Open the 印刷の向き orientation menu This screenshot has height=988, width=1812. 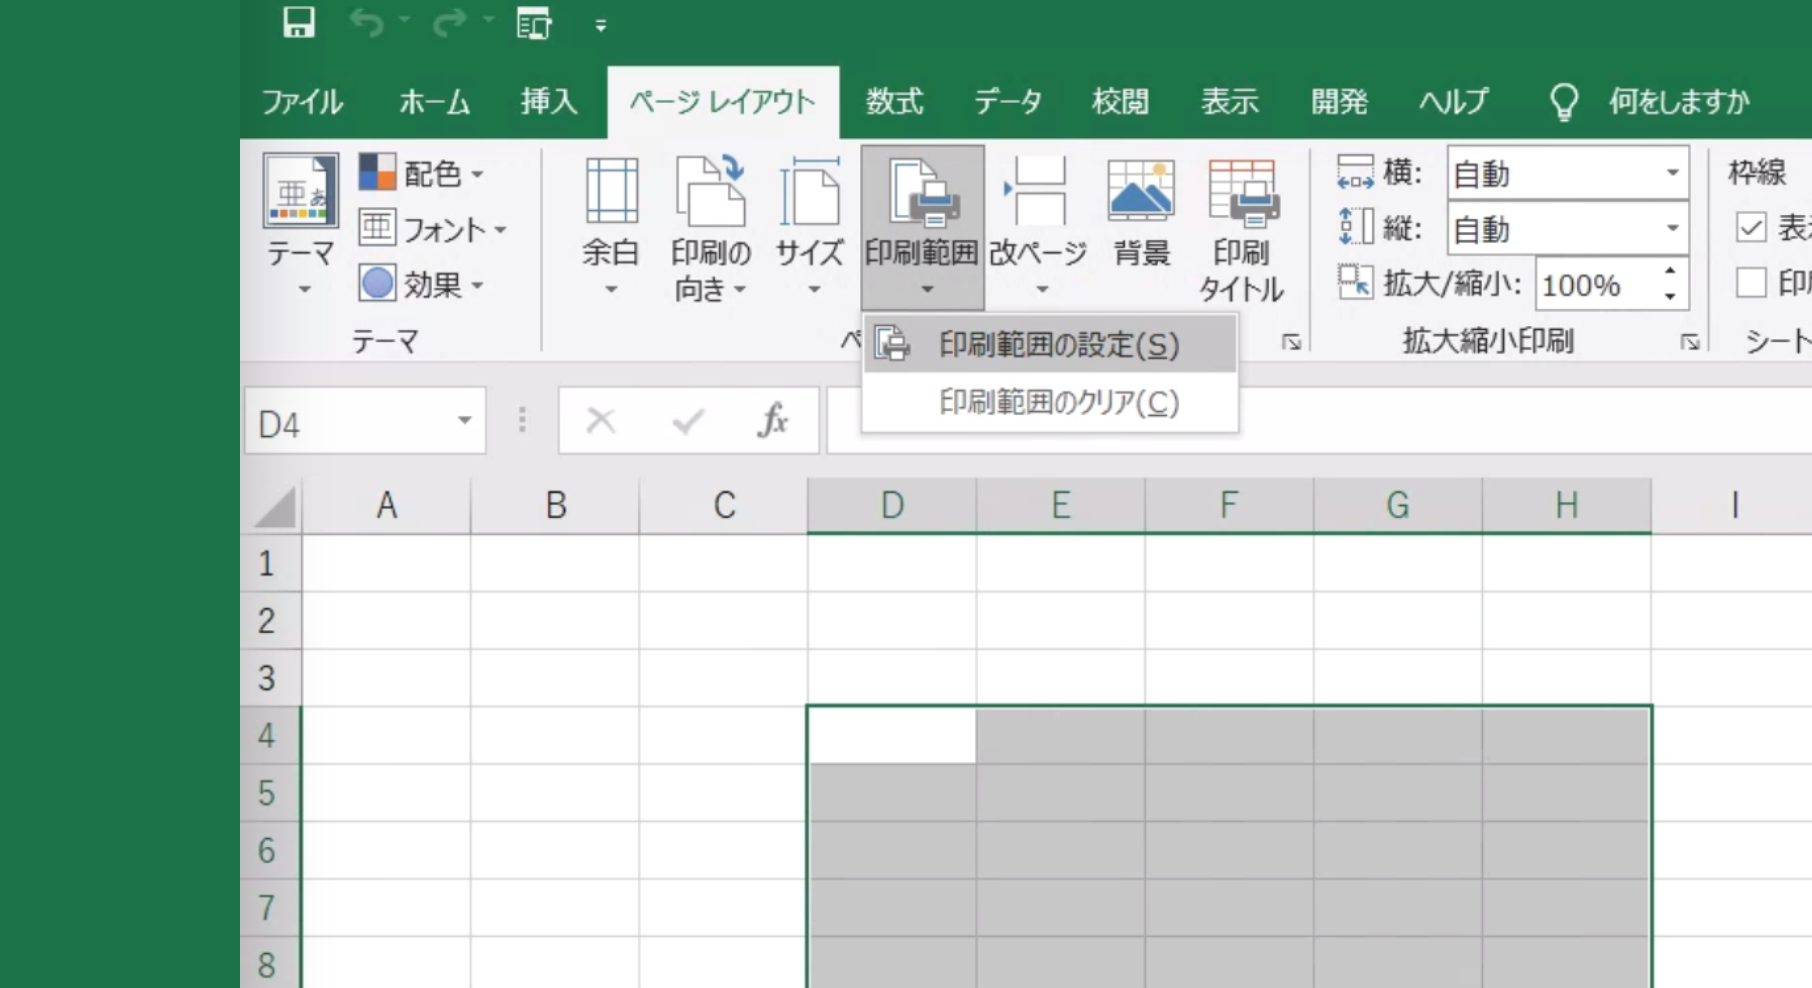tap(710, 228)
